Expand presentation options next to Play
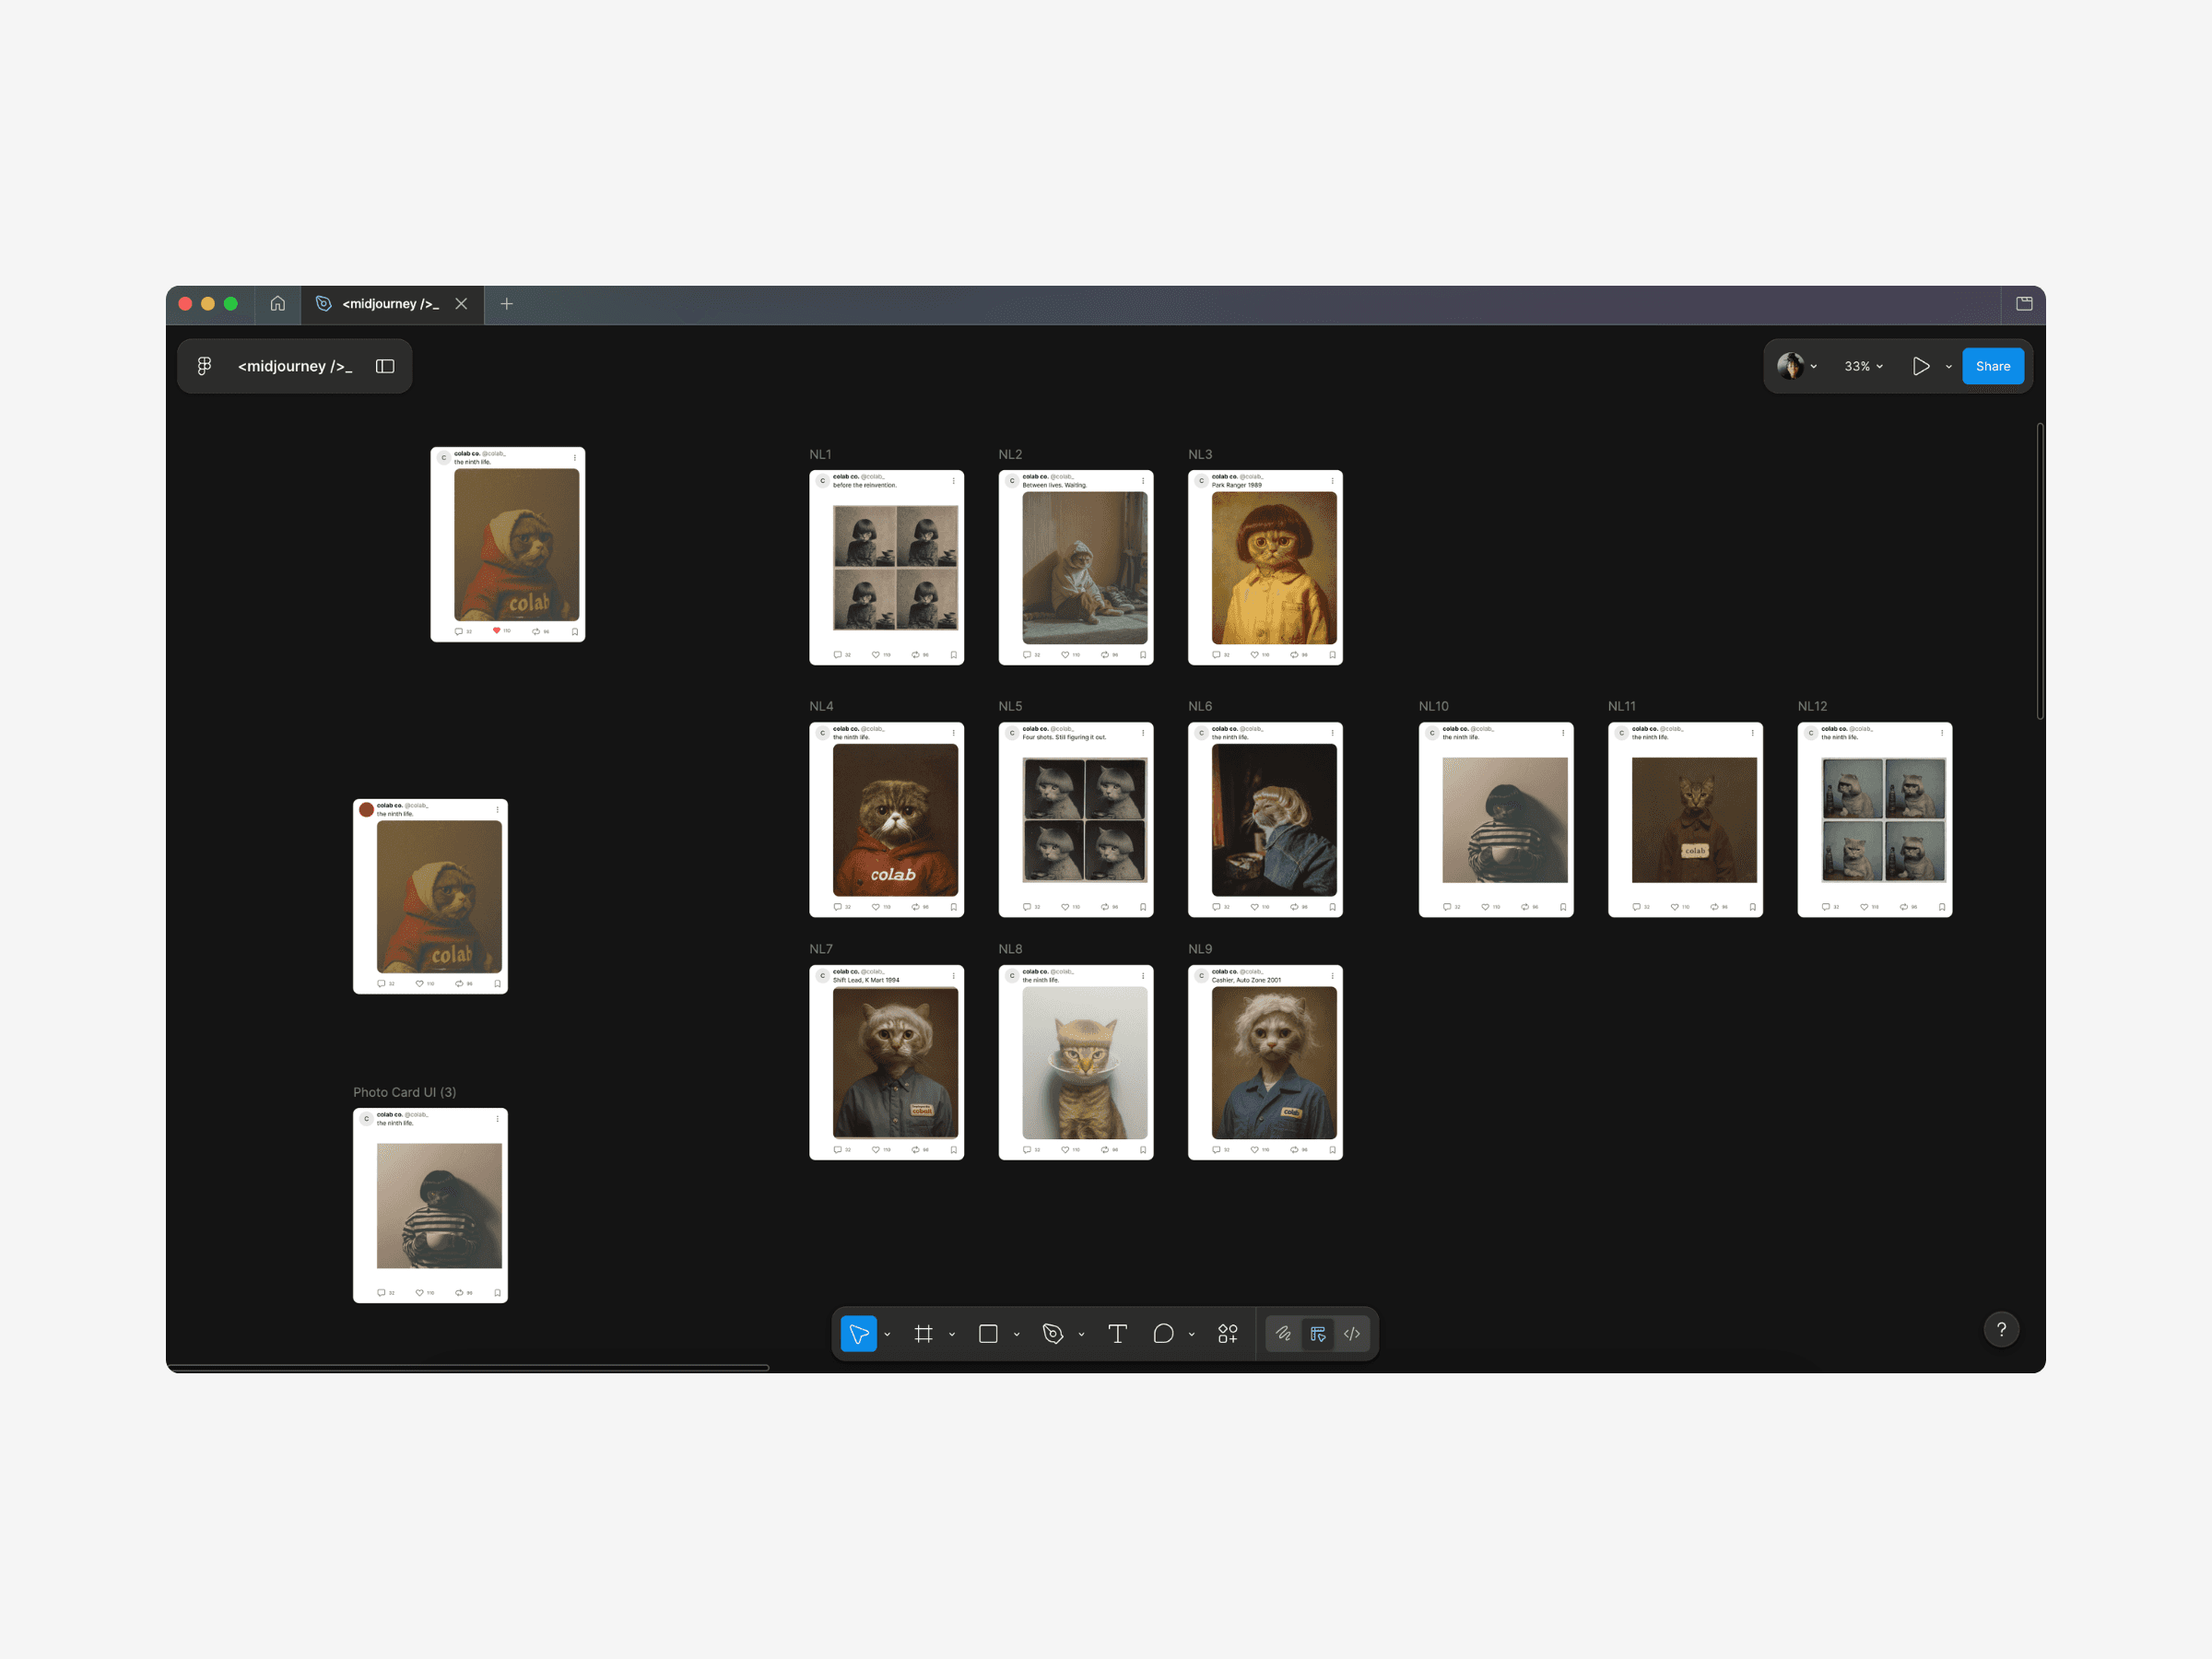The width and height of the screenshot is (2212, 1659). [1948, 367]
